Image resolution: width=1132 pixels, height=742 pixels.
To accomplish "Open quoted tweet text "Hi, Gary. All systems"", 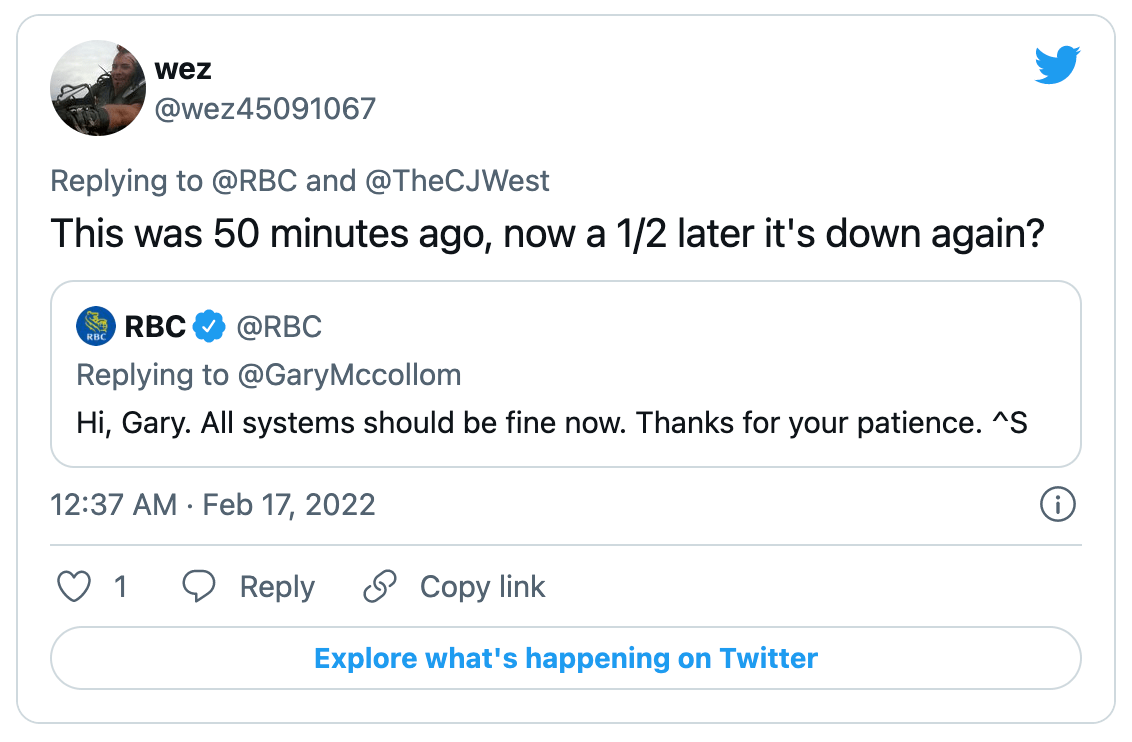I will pyautogui.click(x=552, y=423).
